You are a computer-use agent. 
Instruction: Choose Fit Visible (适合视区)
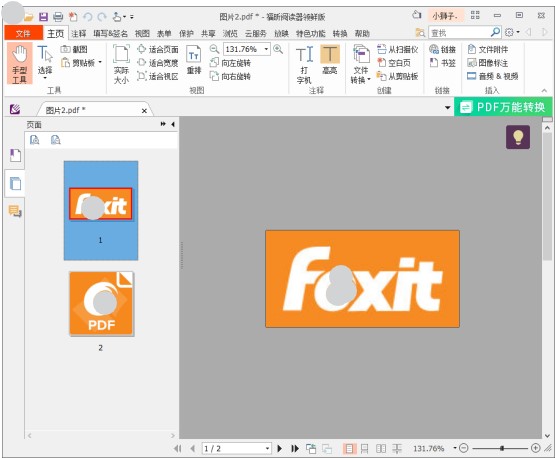point(158,76)
